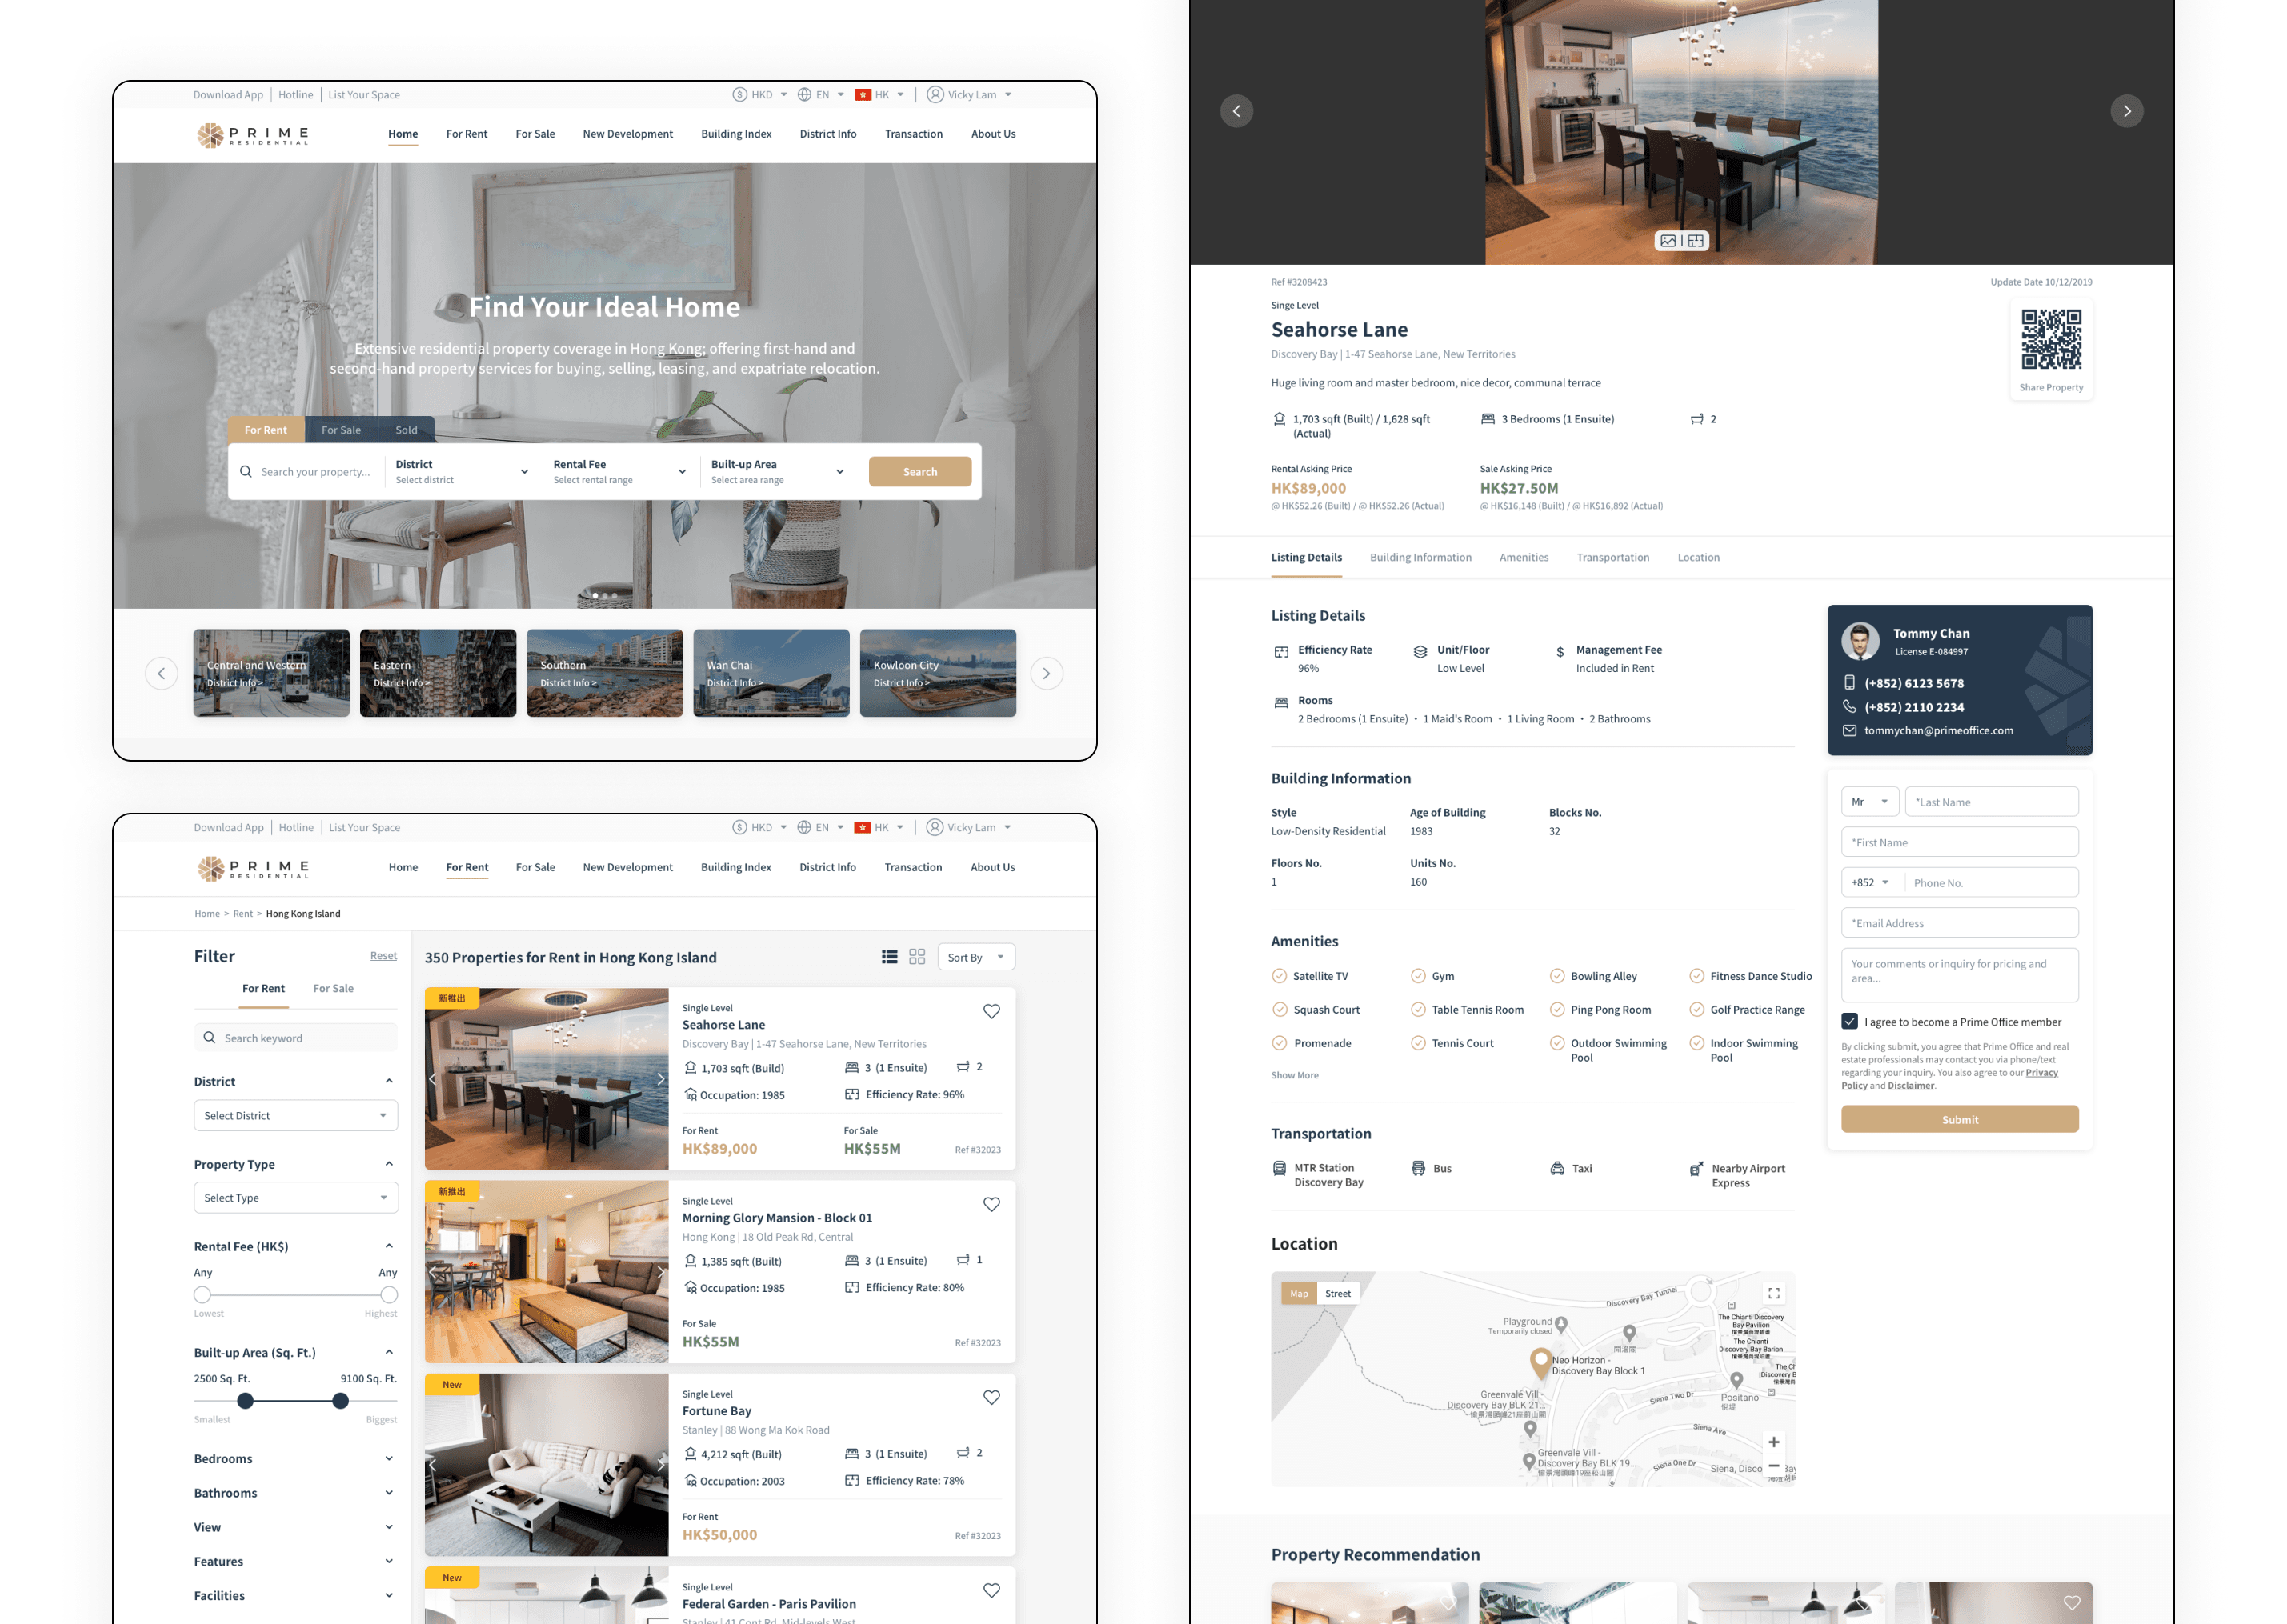Click the user avatar icon in the homepage top bar
The height and width of the screenshot is (1624, 2287).
(x=935, y=95)
